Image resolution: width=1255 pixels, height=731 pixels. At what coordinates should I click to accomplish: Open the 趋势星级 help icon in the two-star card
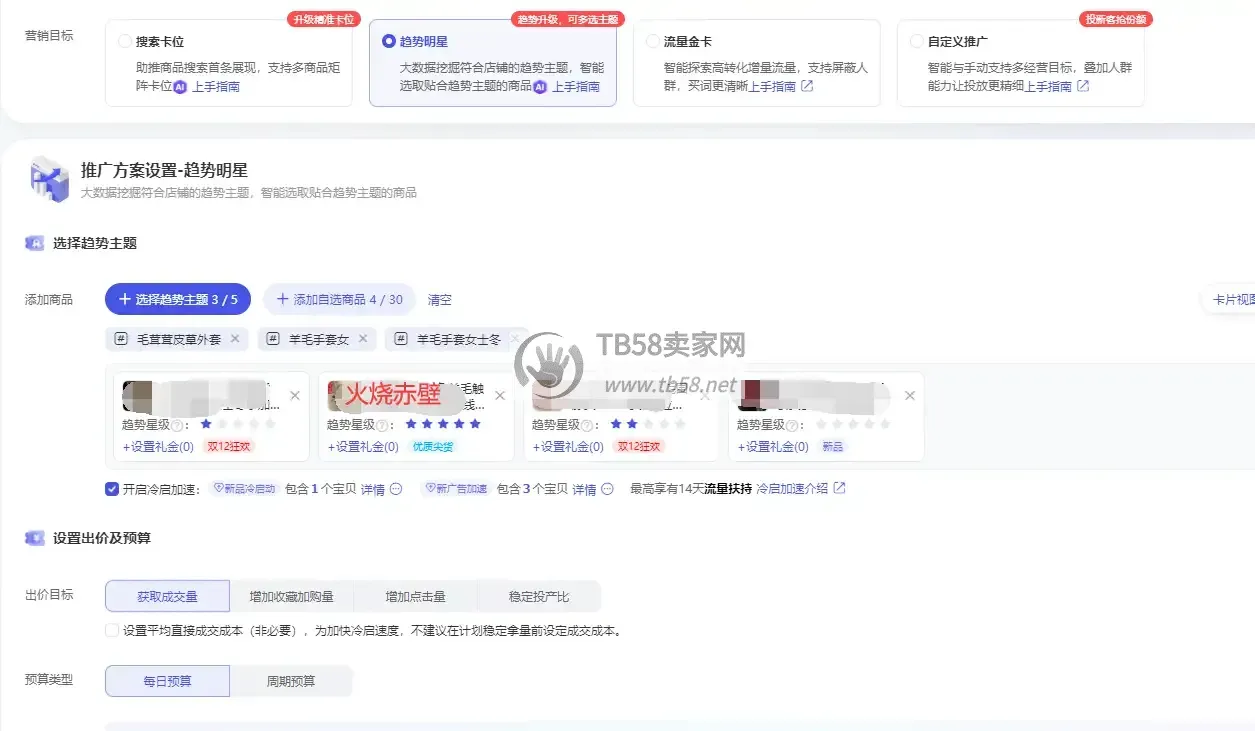[x=586, y=425]
